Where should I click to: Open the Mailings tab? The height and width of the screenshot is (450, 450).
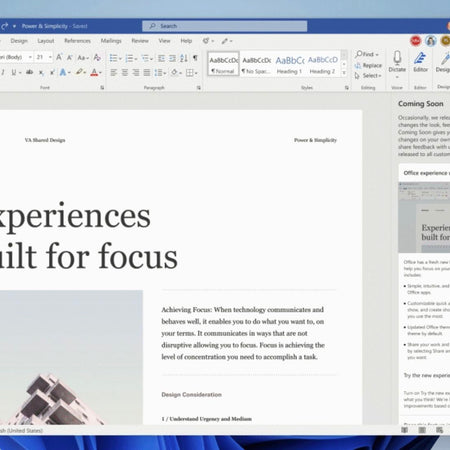point(111,41)
